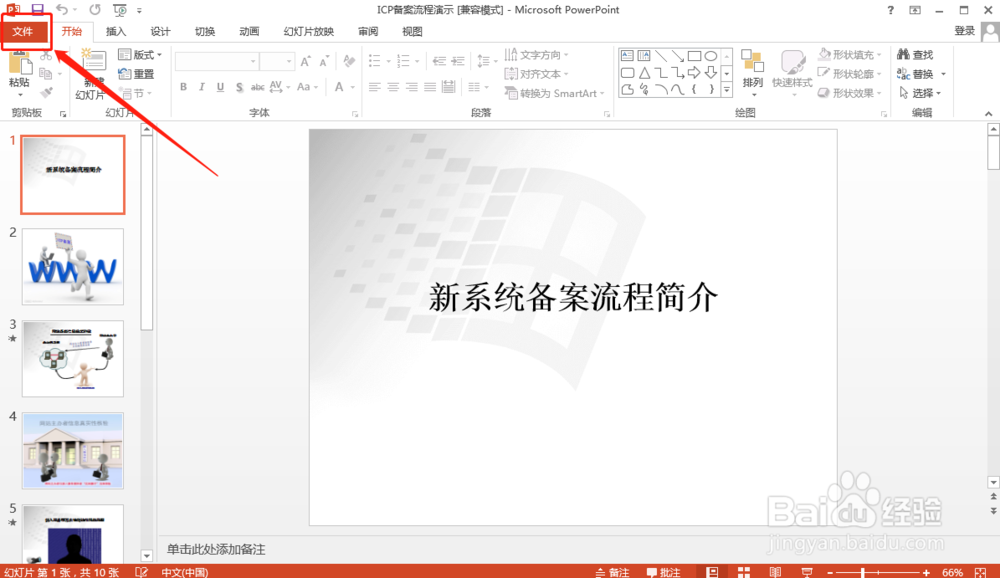Click the 登录 (Sign in) link
This screenshot has height=578, width=1000.
[x=963, y=31]
